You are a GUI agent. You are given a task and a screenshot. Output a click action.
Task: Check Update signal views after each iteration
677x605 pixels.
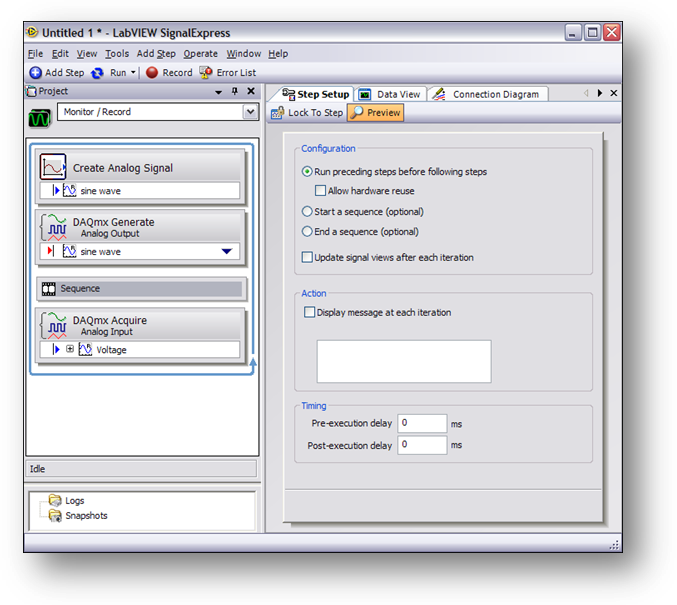(307, 258)
